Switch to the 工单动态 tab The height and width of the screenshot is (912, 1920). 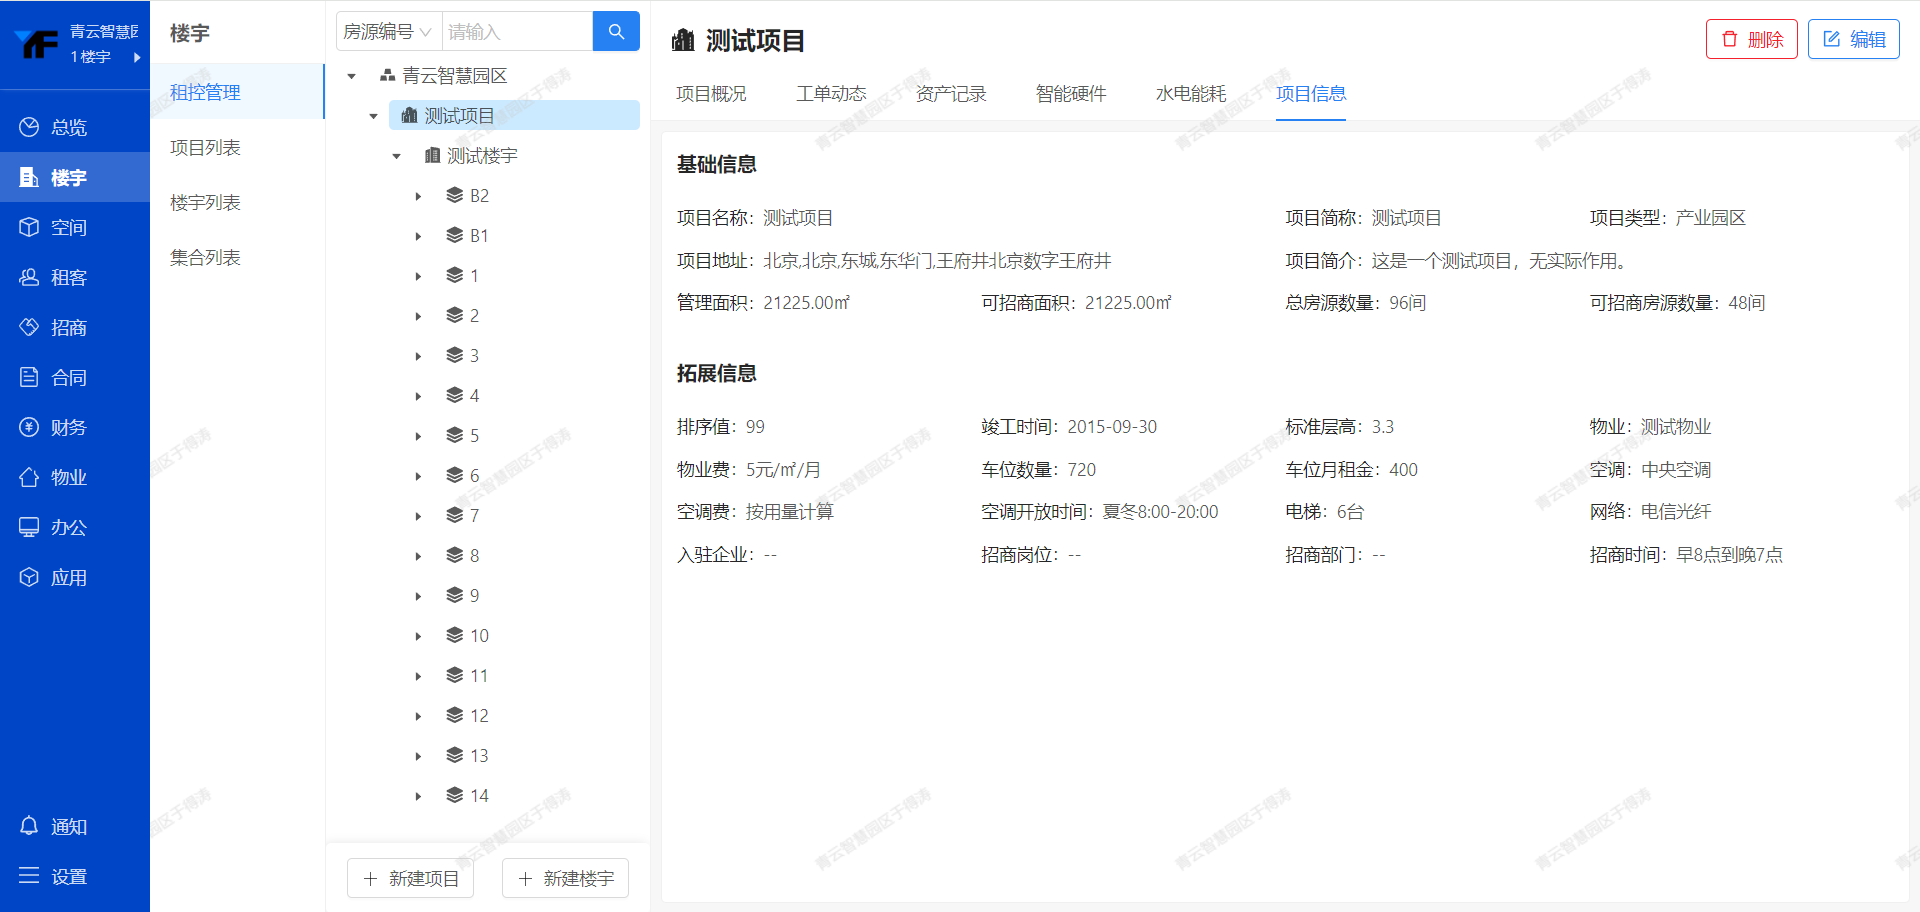[830, 94]
